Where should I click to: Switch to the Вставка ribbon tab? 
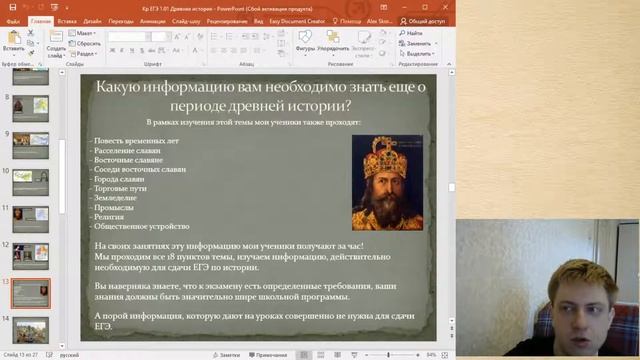[x=67, y=21]
